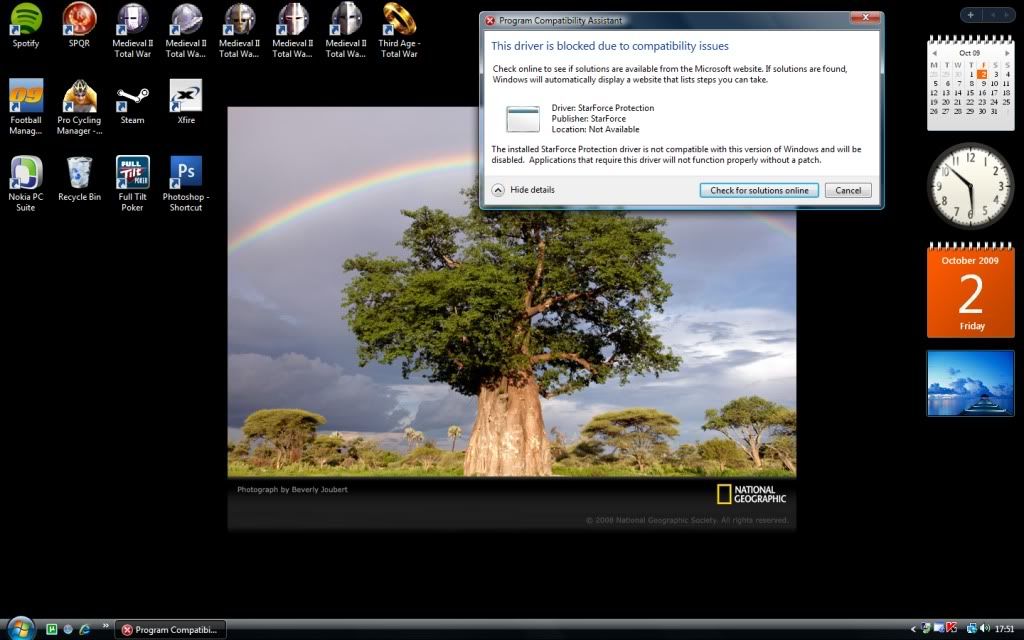
Task: Click the orange October 2009 calendar gadget
Action: point(970,291)
